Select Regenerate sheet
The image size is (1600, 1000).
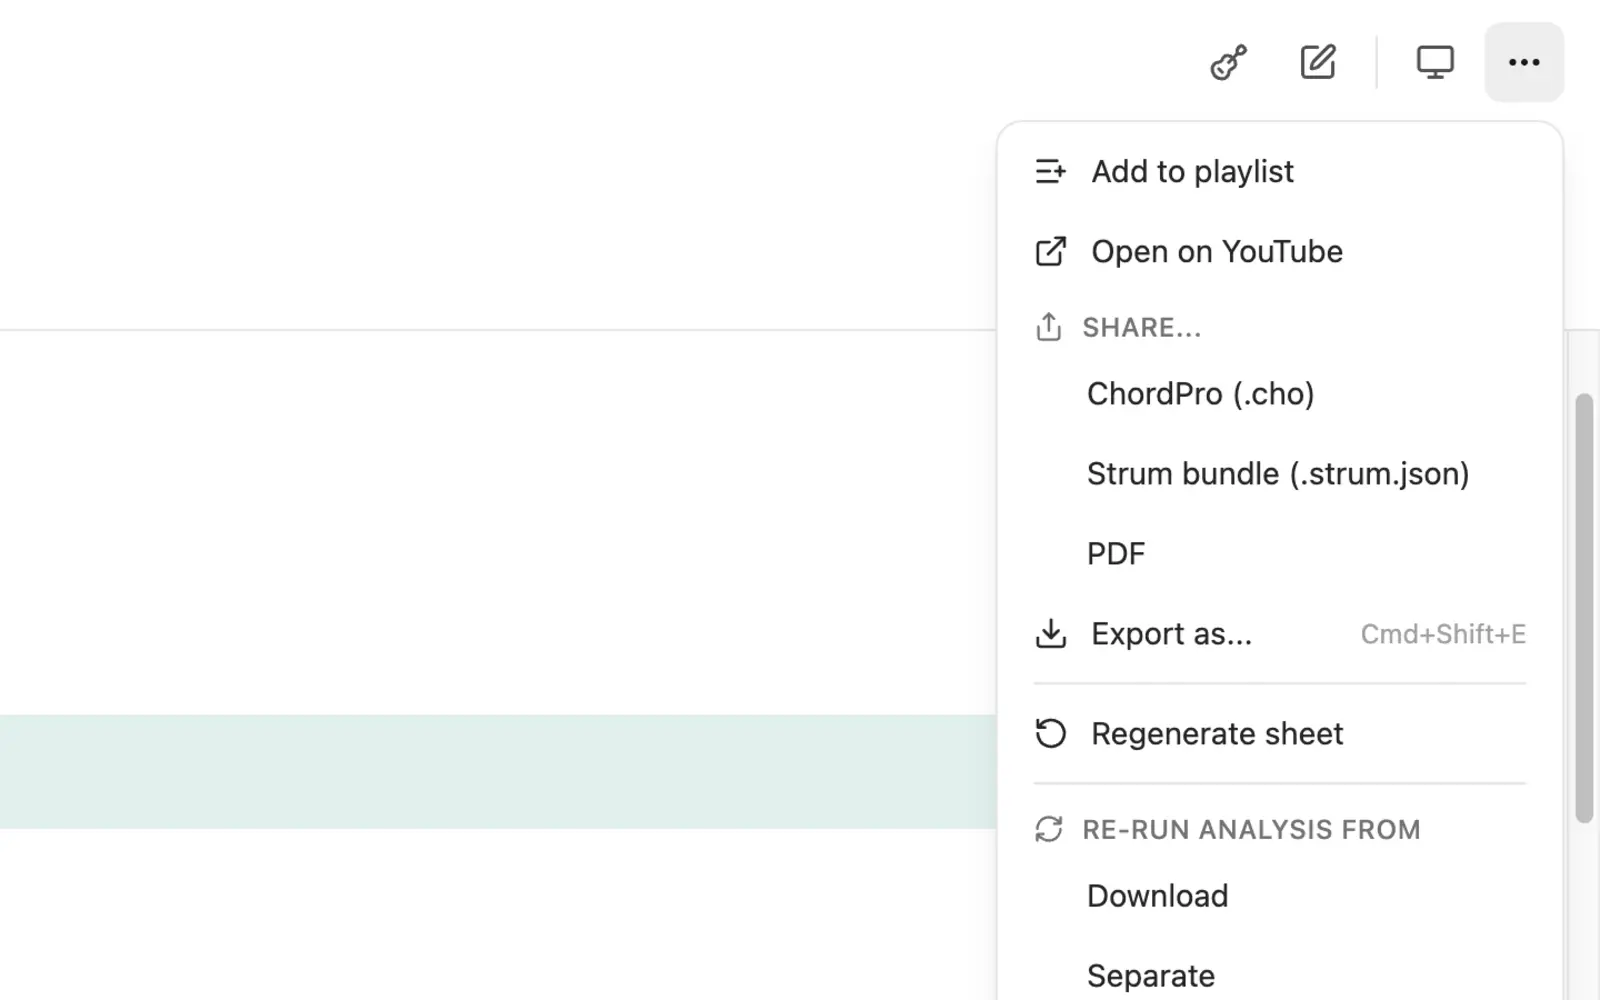click(x=1280, y=734)
